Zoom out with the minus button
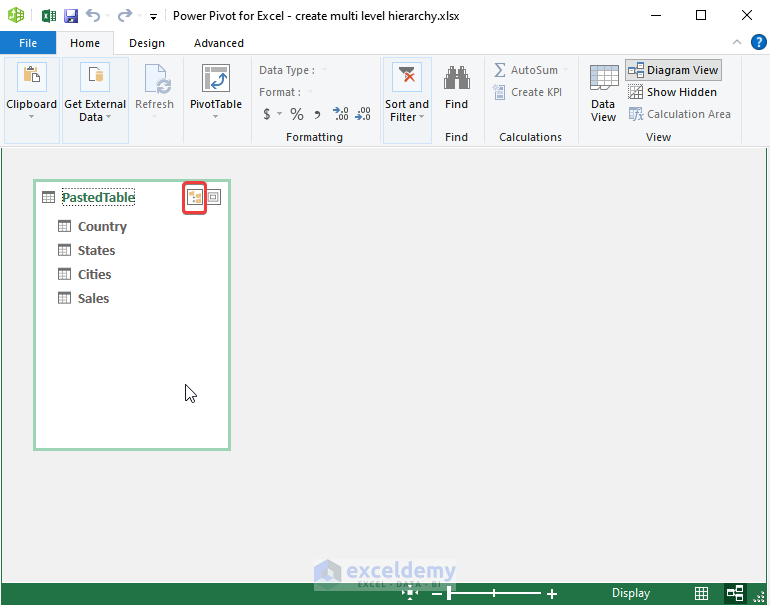The height and width of the screenshot is (606, 770). click(x=437, y=594)
